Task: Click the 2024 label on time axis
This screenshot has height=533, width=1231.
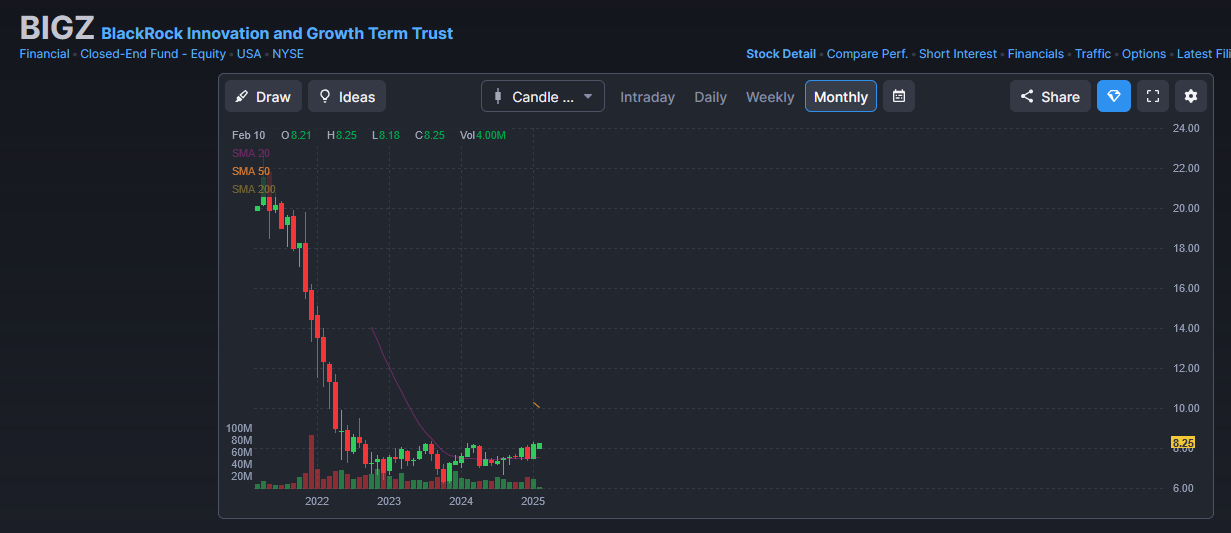Action: [461, 501]
